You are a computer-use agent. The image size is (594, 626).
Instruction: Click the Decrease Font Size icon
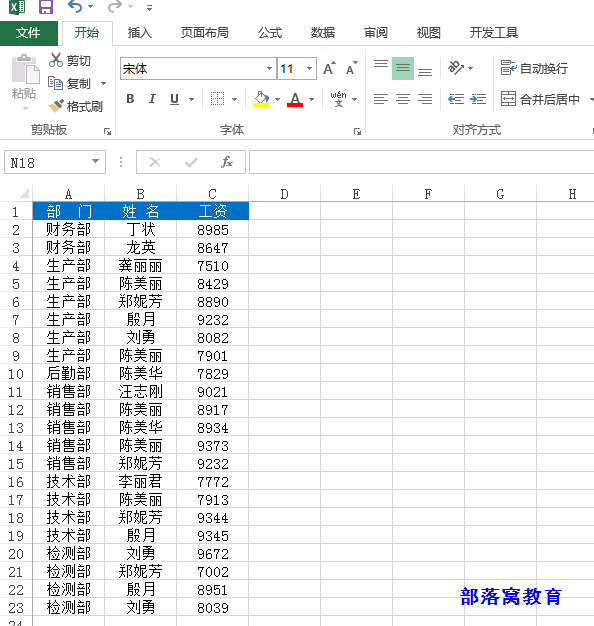tap(352, 68)
